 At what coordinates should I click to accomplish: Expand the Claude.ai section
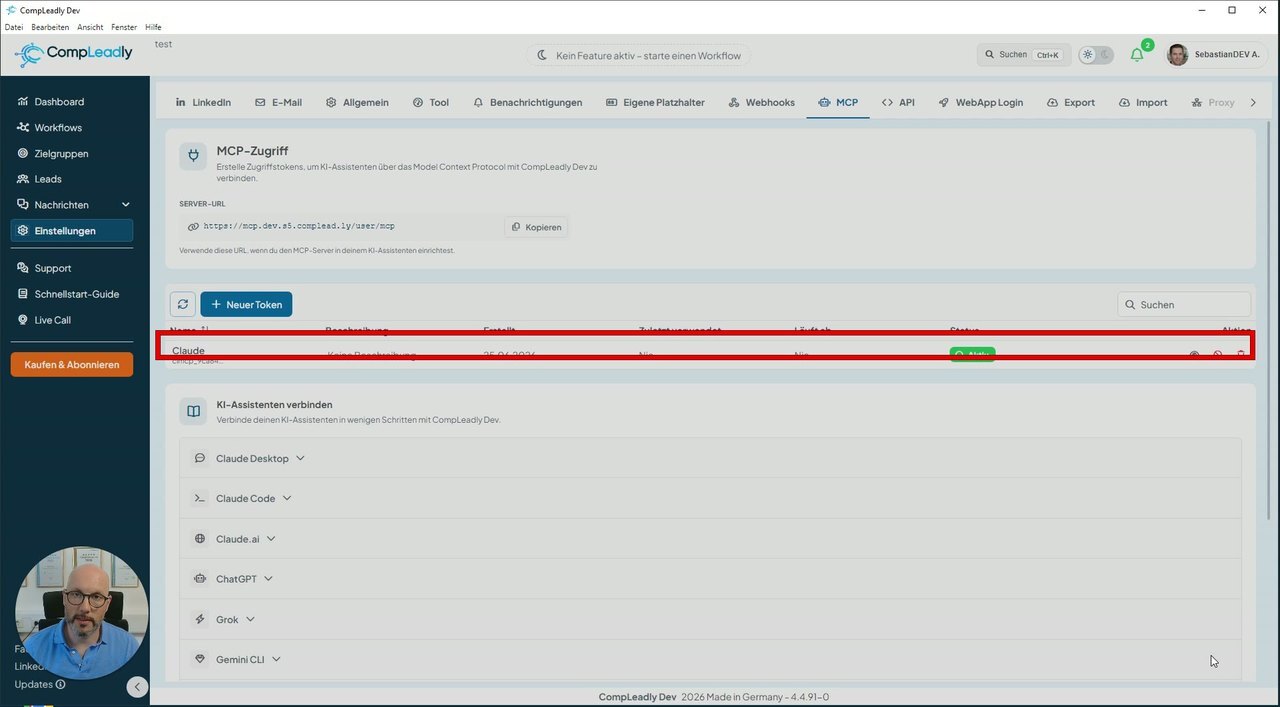pyautogui.click(x=710, y=539)
